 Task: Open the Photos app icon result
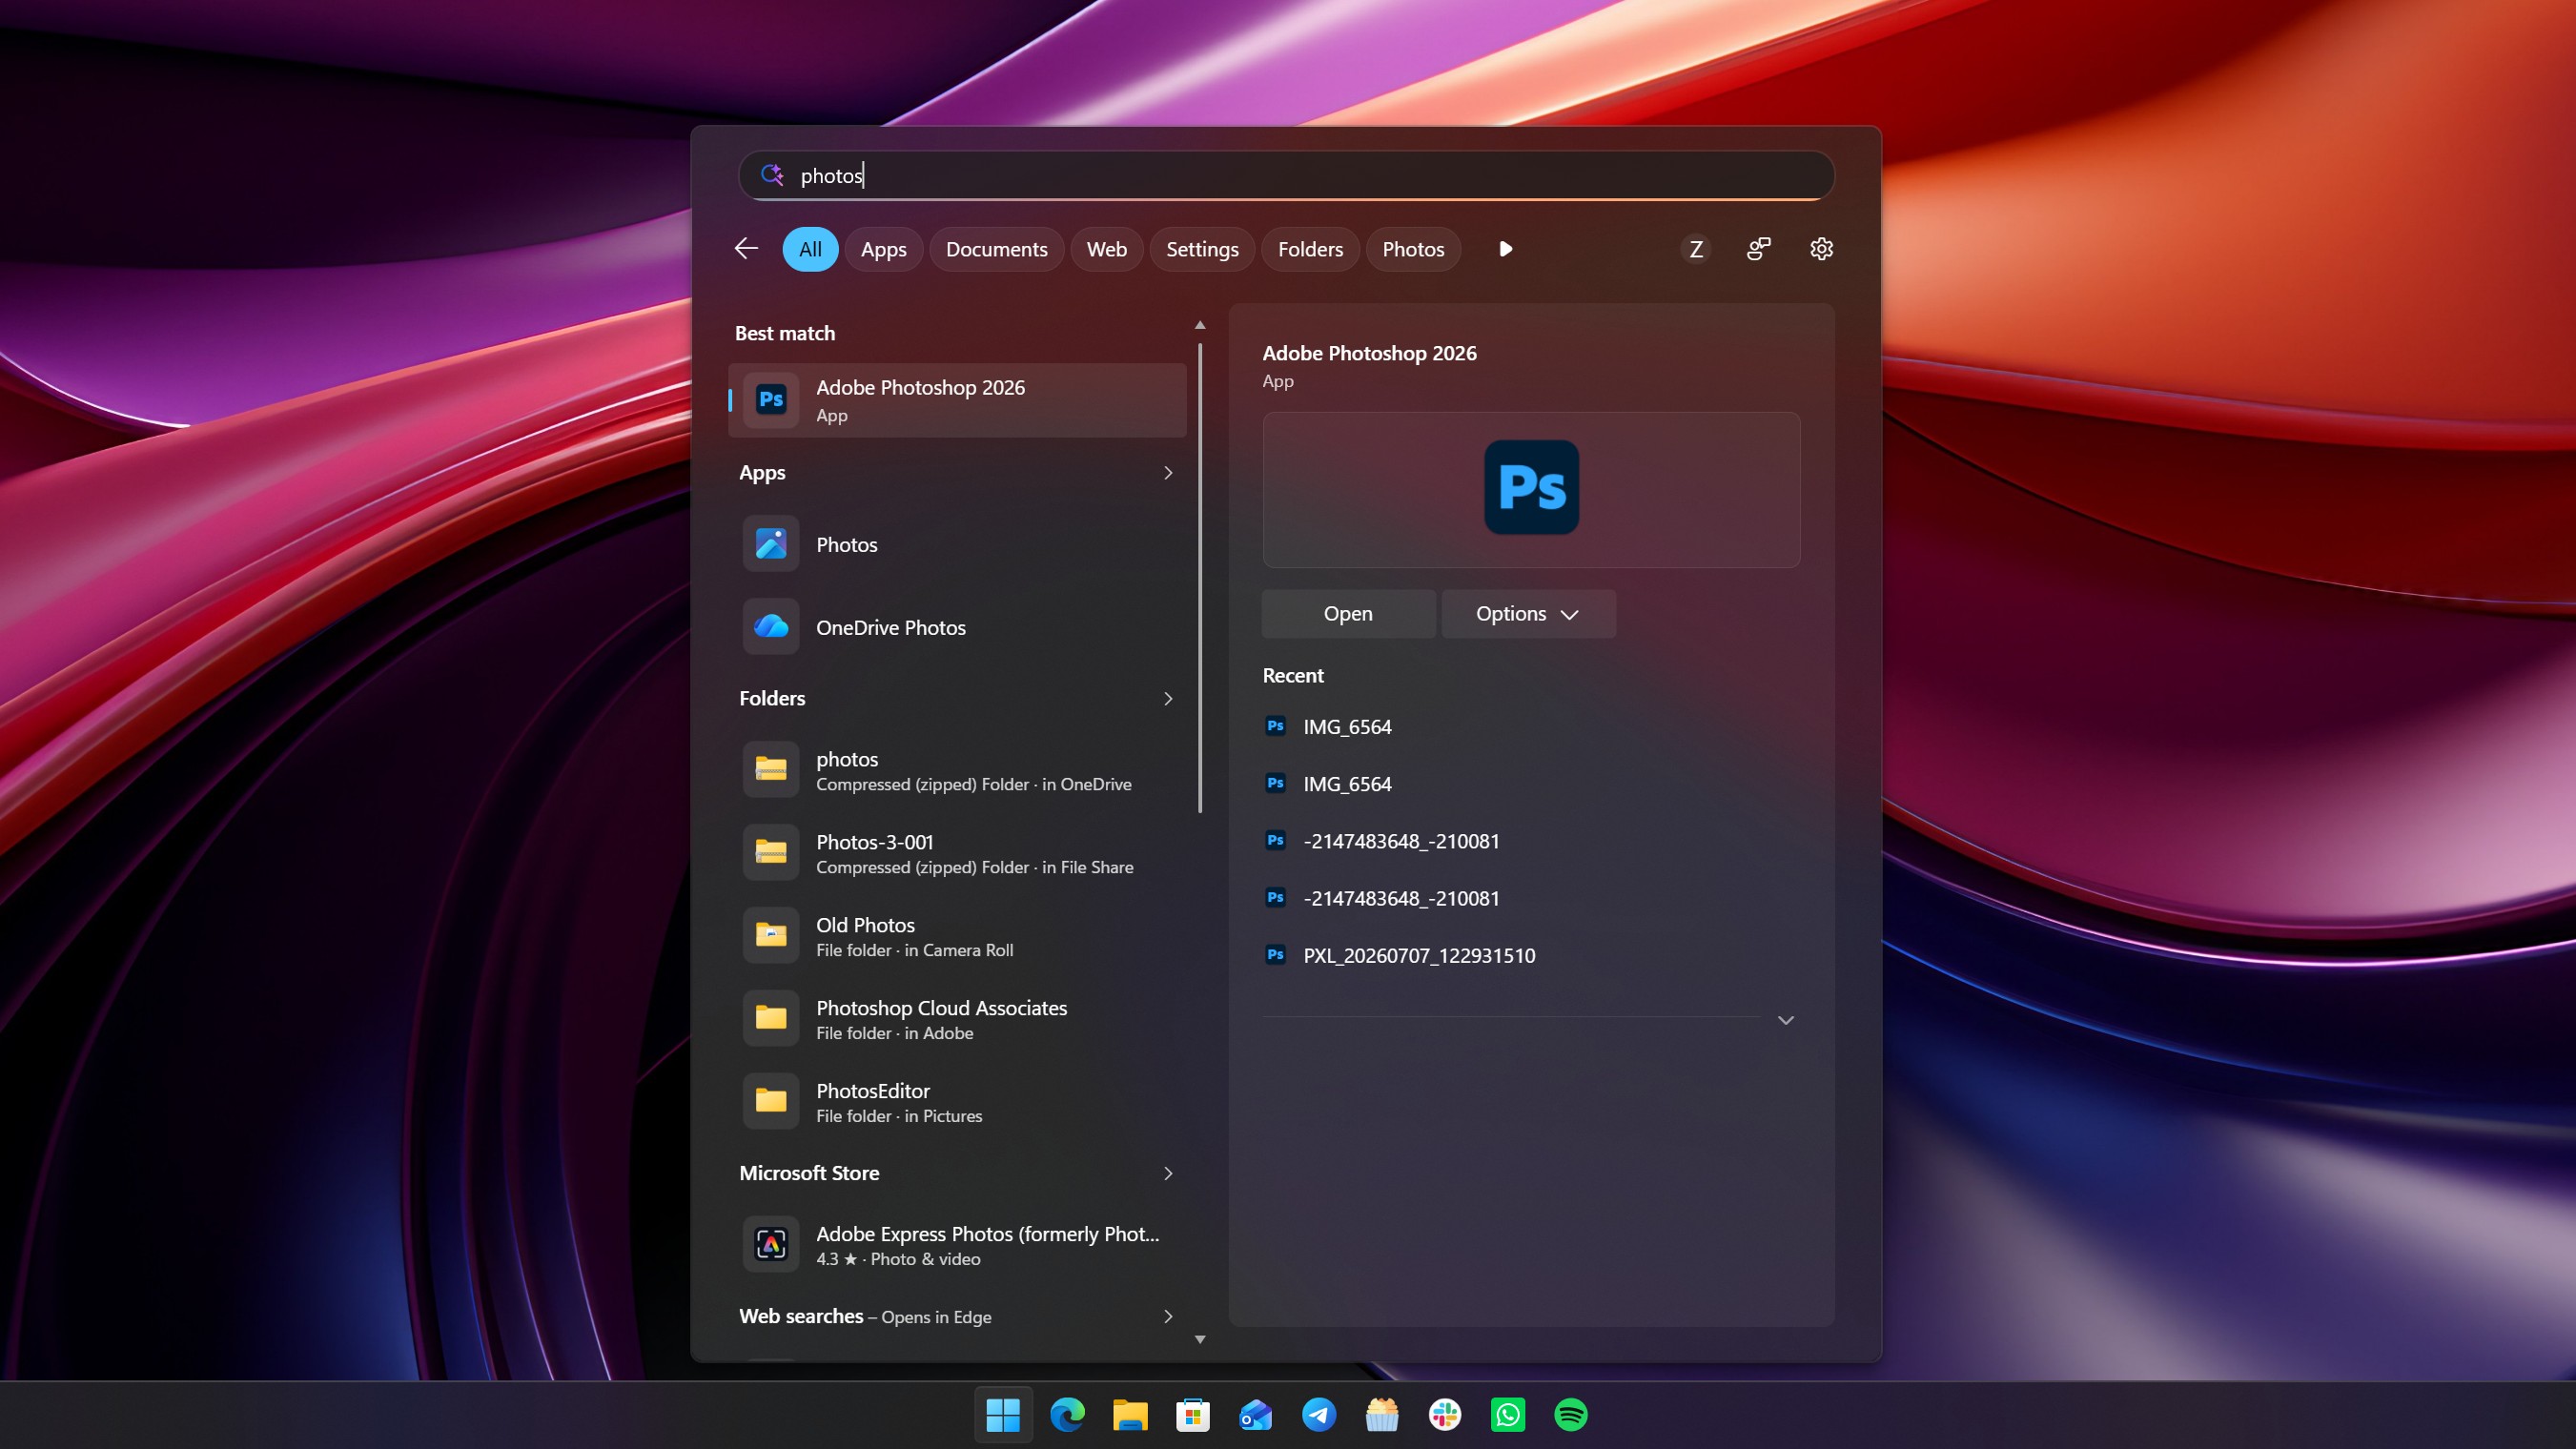pos(770,544)
